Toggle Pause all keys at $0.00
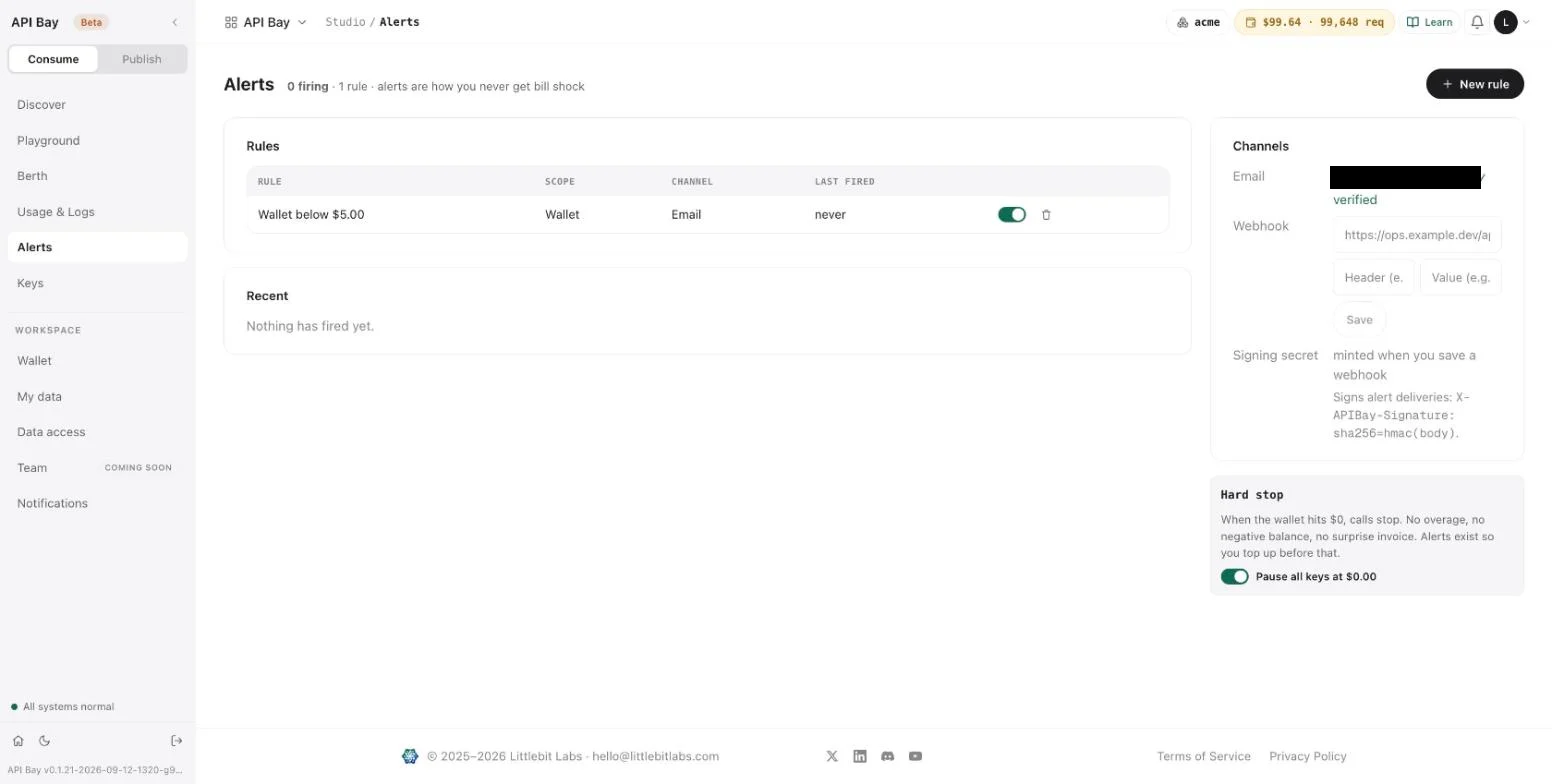The width and height of the screenshot is (1552, 784). point(1235,577)
